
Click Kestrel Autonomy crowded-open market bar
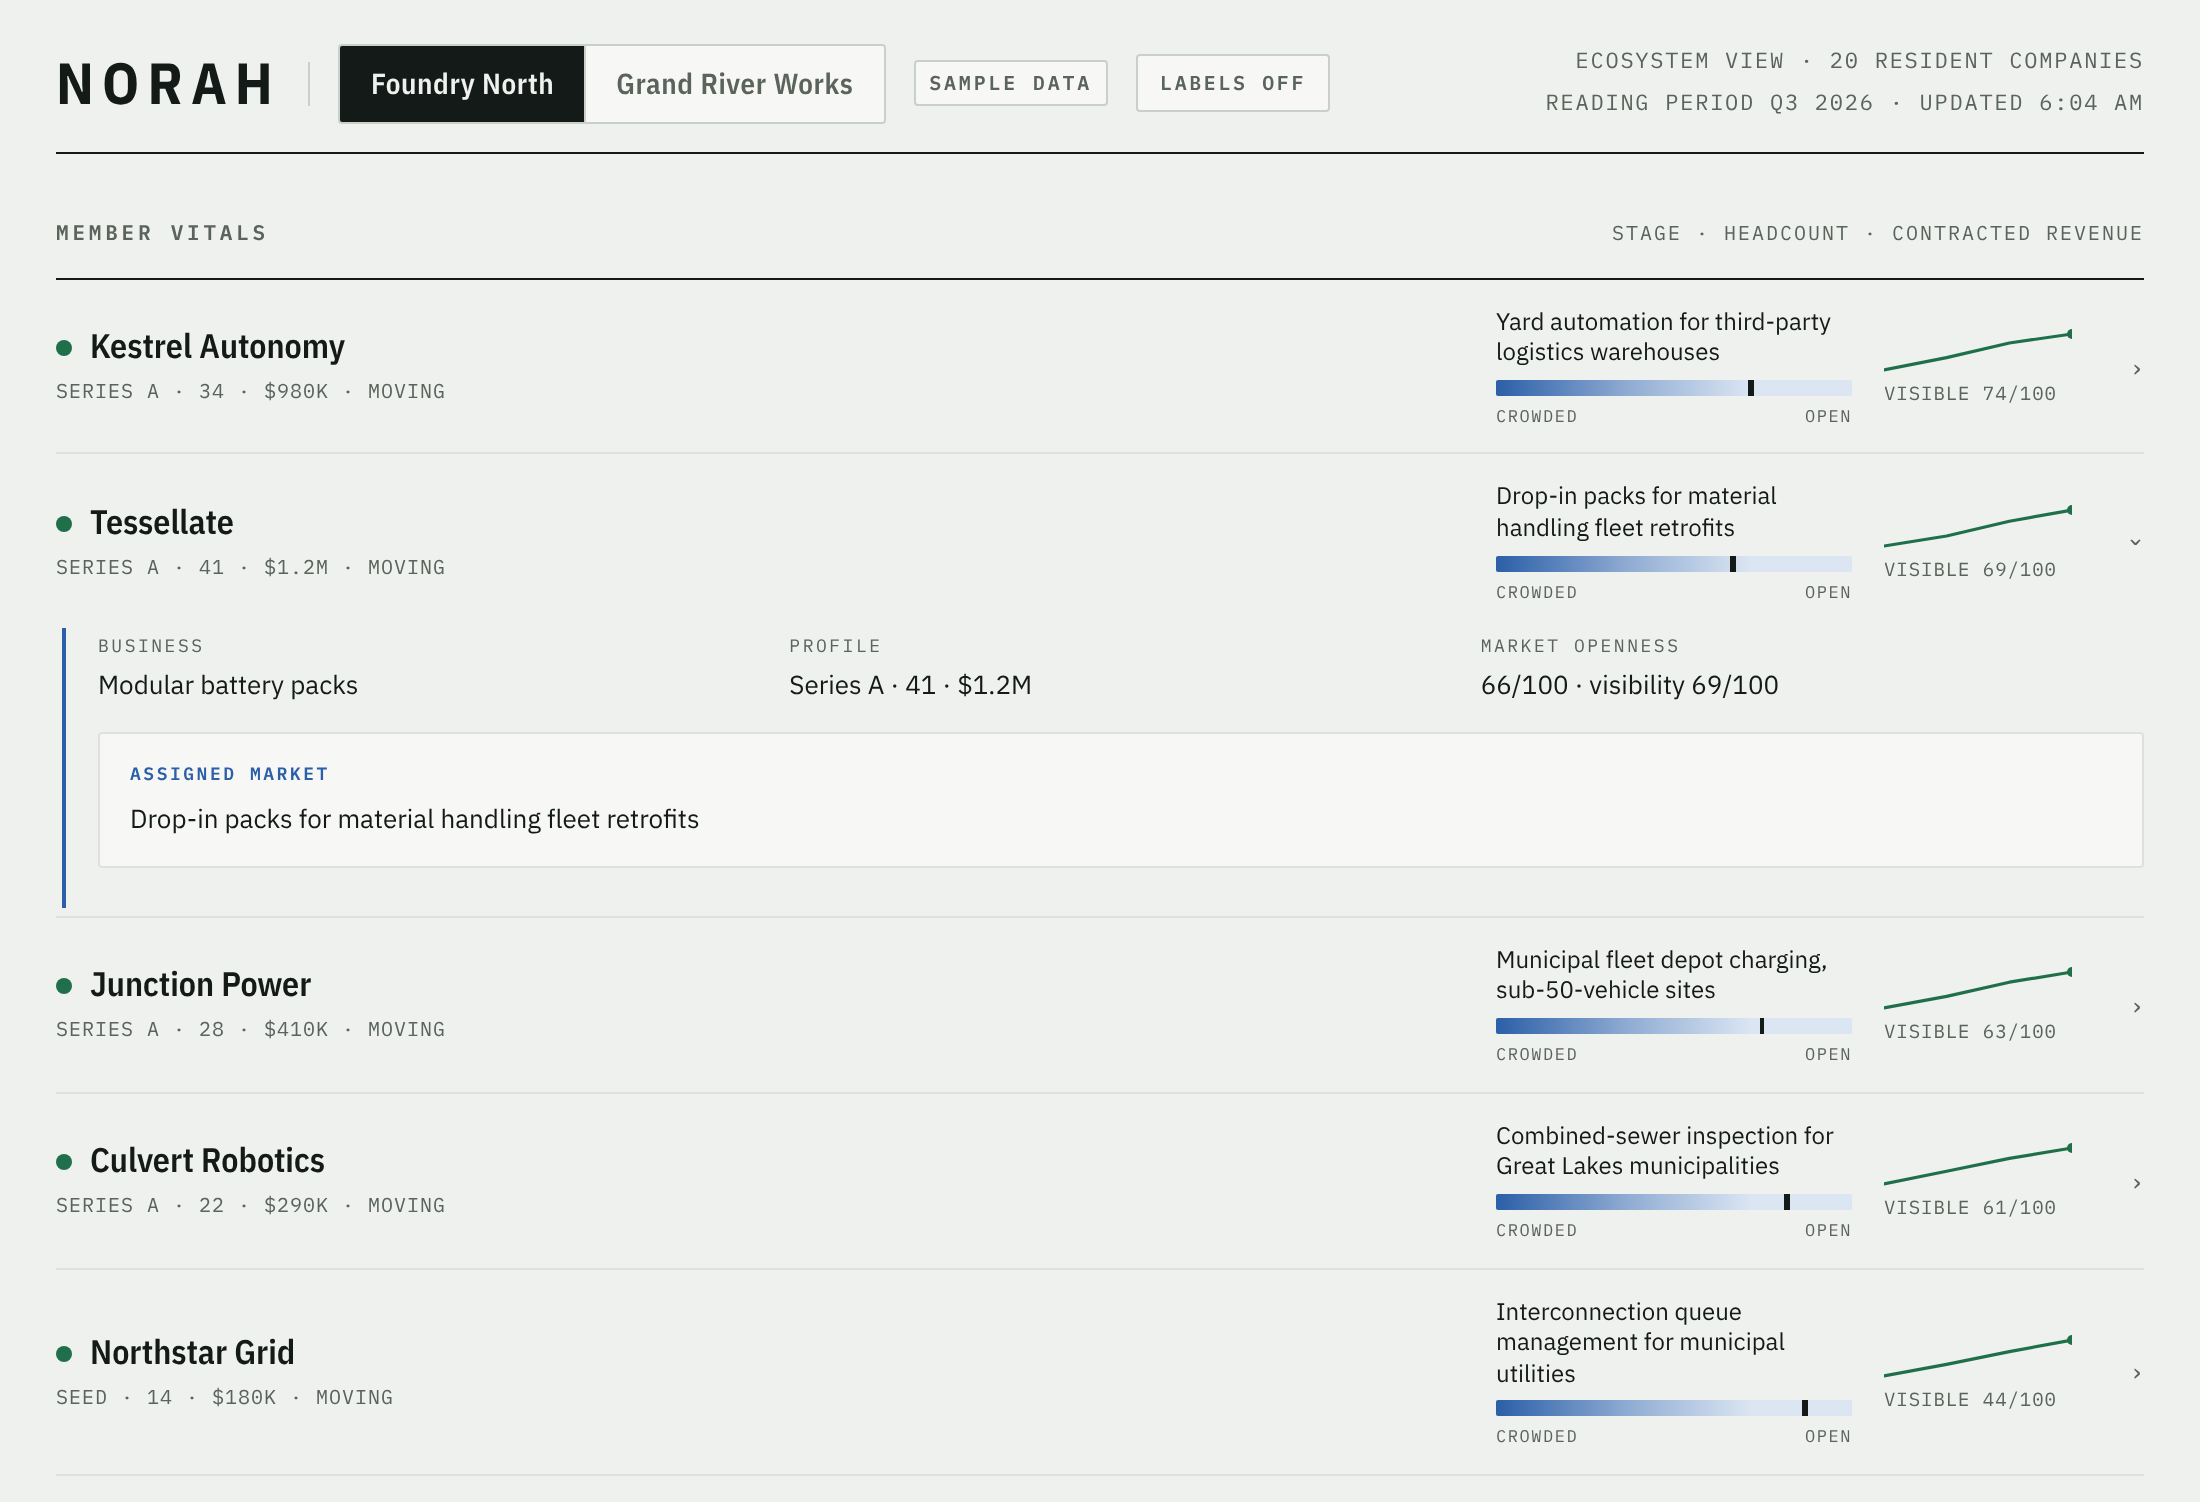[x=1673, y=388]
